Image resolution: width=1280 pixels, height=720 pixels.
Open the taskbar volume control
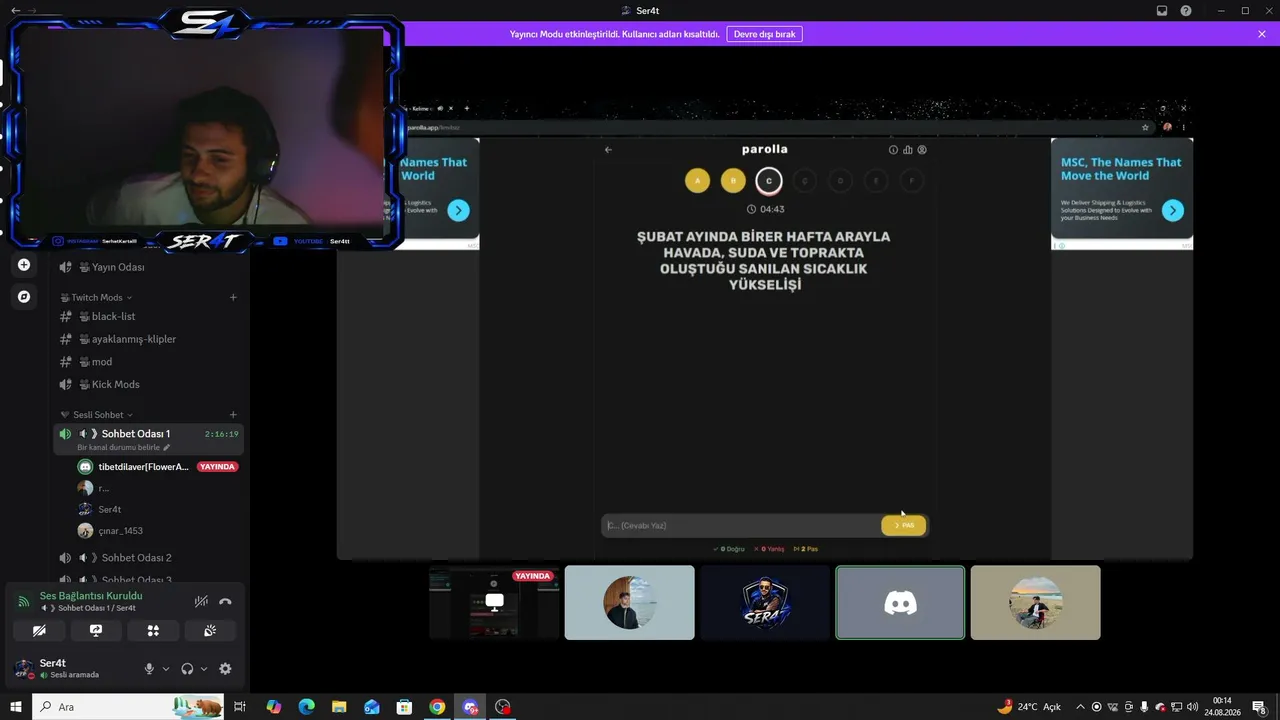click(x=1191, y=707)
